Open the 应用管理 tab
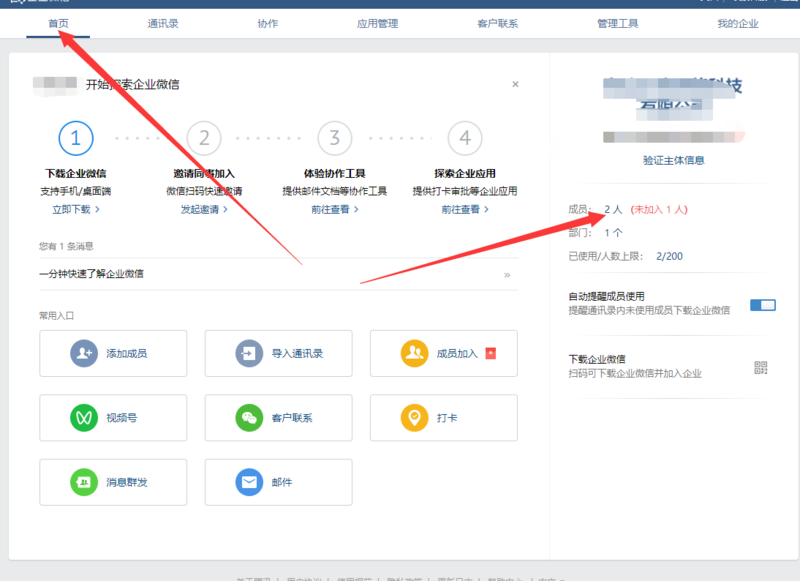 pos(378,23)
